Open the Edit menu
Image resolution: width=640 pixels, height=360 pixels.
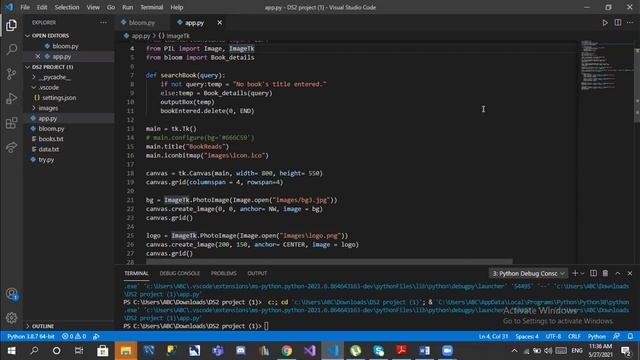42,7
